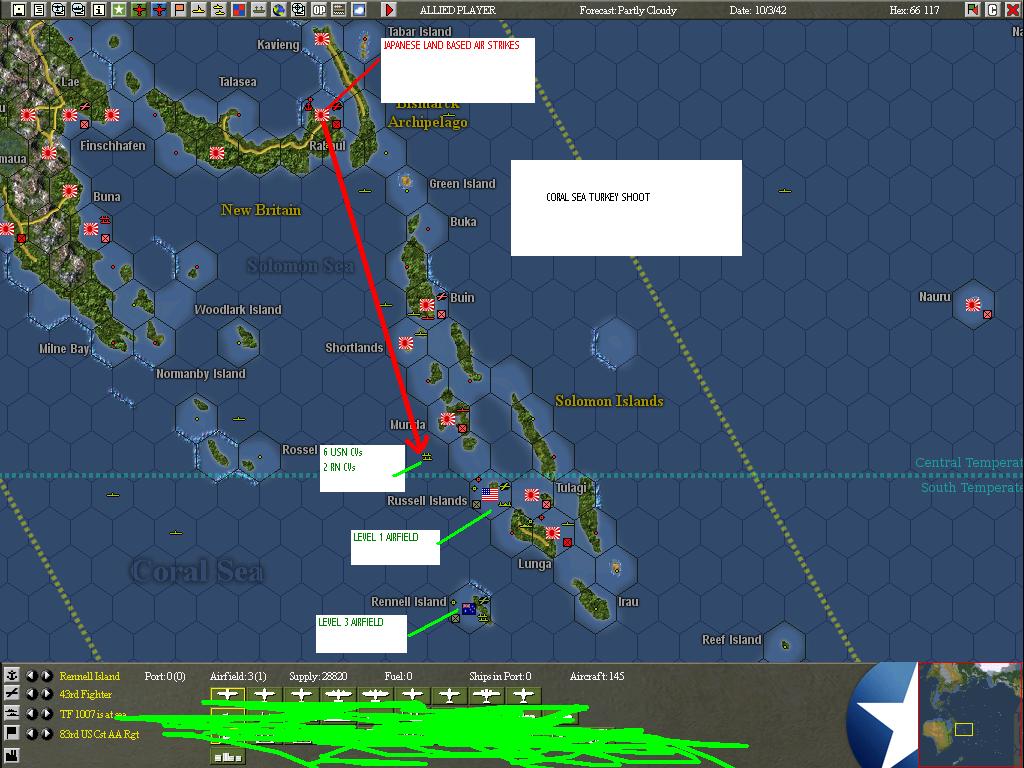Select the Japanese base marker at Shortlands
The height and width of the screenshot is (768, 1024).
pyautogui.click(x=406, y=342)
